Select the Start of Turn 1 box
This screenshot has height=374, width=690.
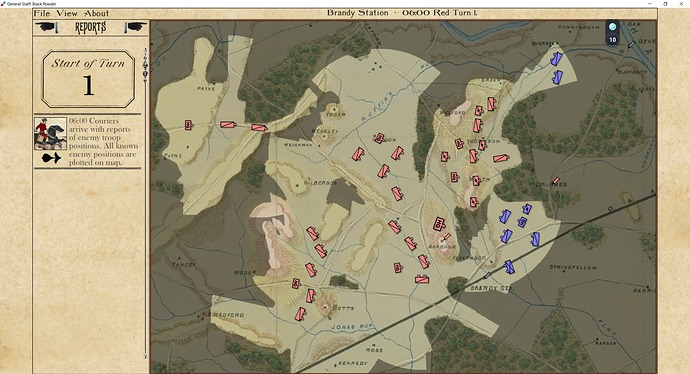pyautogui.click(x=88, y=79)
